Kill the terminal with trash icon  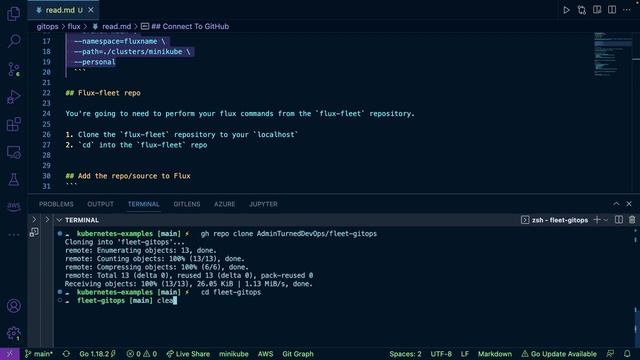[632, 220]
